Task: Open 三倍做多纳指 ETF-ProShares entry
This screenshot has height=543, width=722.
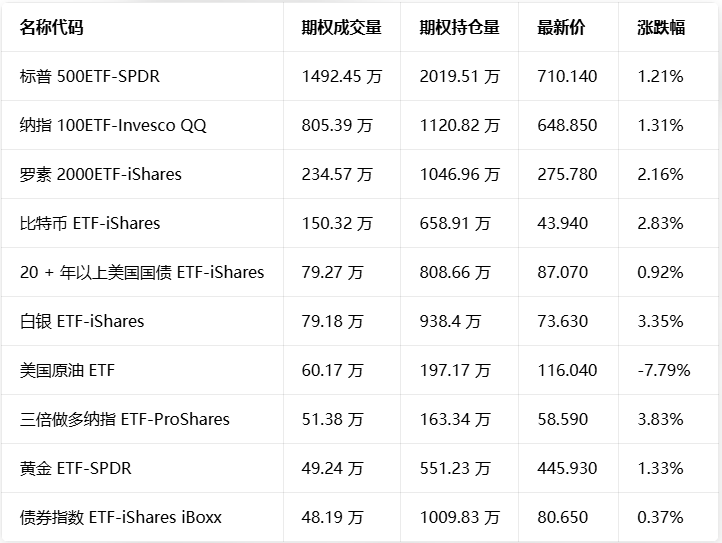Action: [125, 419]
